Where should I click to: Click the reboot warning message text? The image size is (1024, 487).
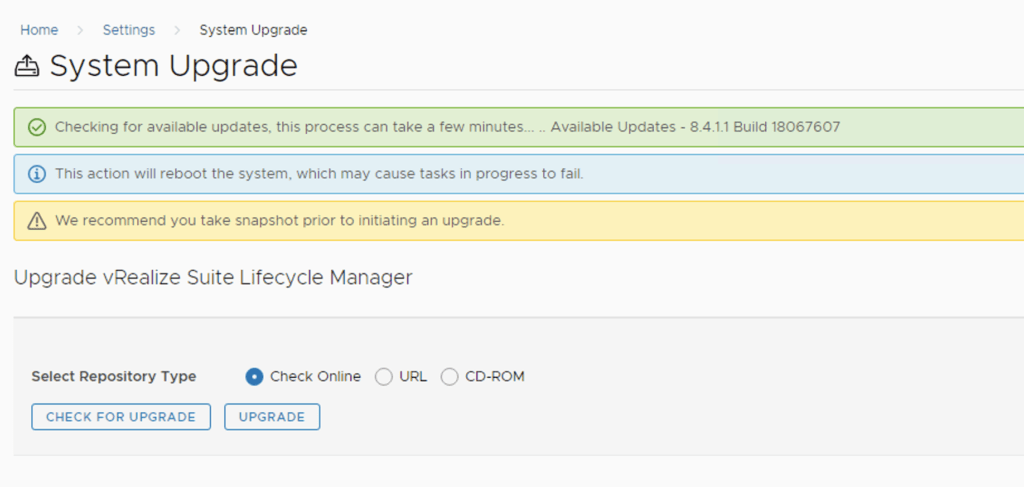click(318, 174)
